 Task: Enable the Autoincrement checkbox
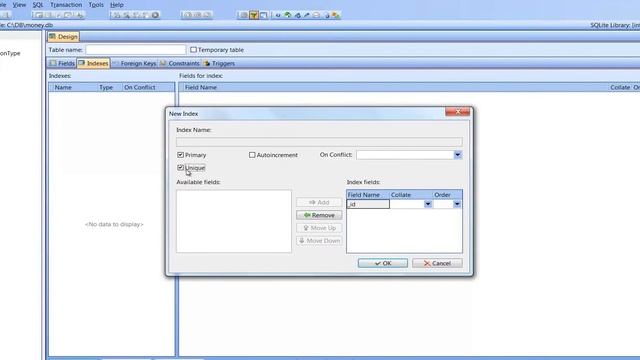(x=252, y=155)
